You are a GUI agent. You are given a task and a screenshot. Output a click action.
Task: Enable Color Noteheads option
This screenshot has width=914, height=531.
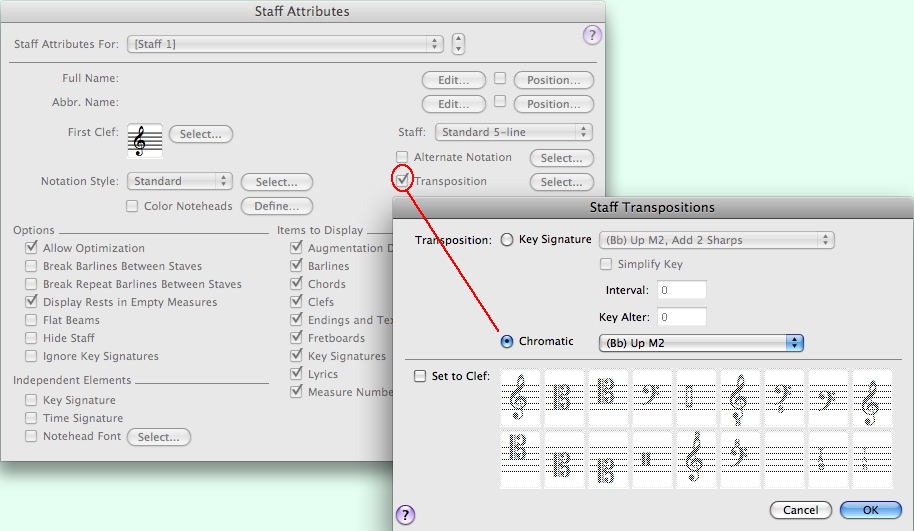[x=132, y=206]
